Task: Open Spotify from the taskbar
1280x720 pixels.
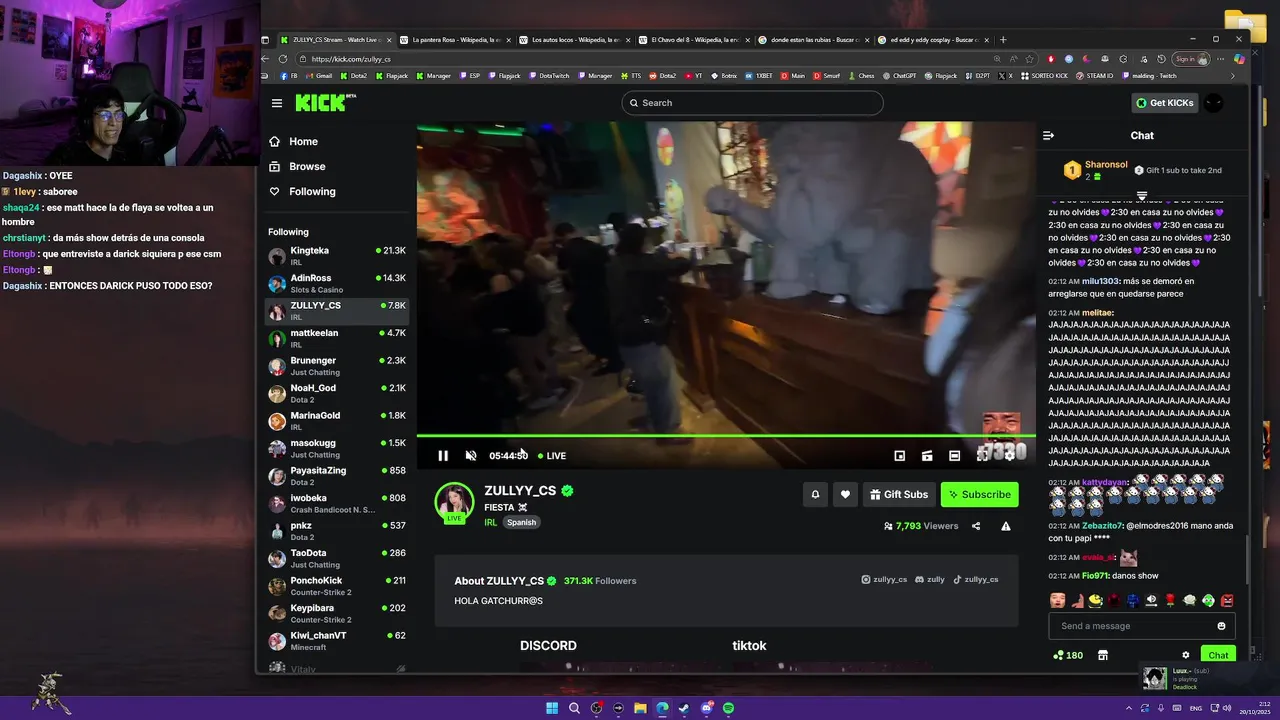Action: [729, 708]
